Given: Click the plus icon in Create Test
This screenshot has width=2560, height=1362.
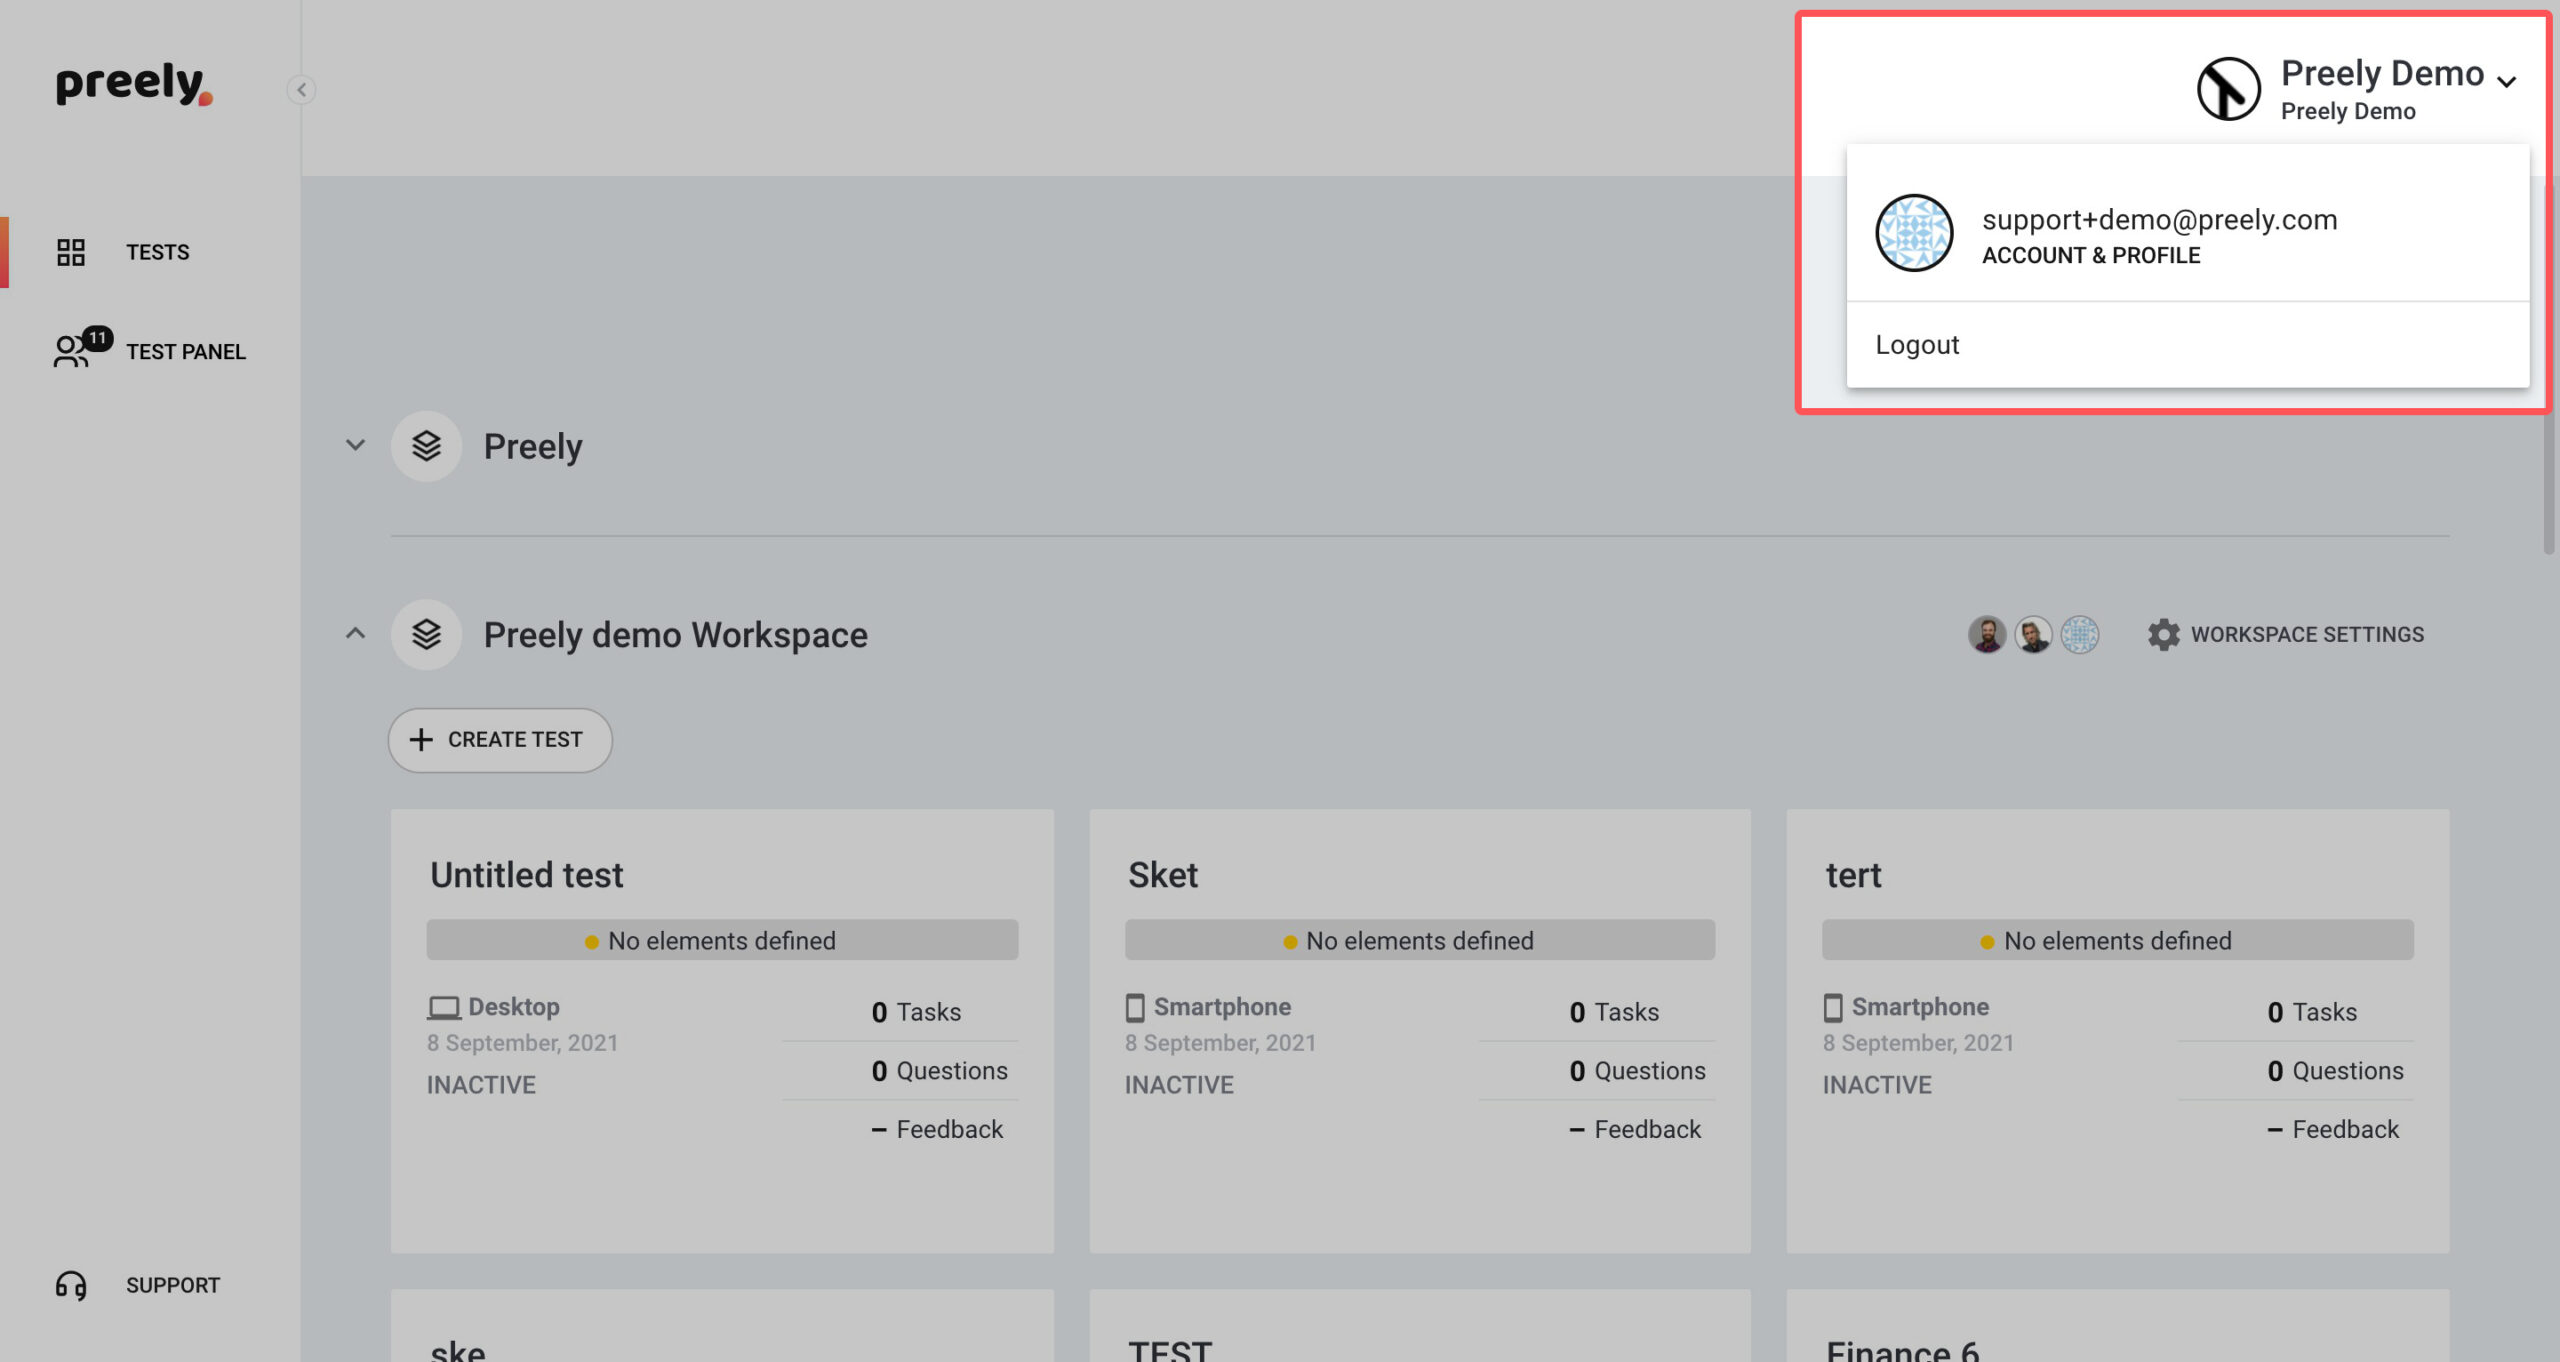Looking at the screenshot, I should coord(421,739).
